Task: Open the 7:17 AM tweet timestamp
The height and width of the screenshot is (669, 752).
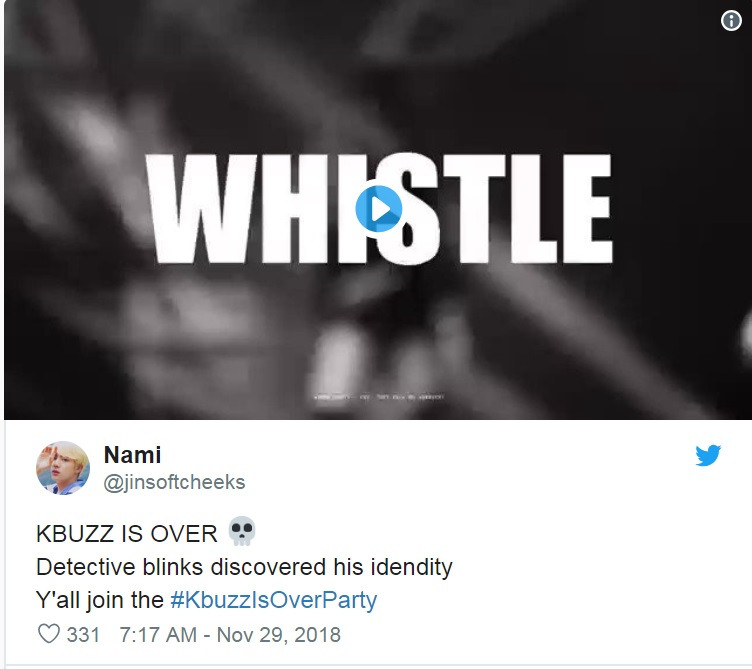Action: [x=158, y=634]
